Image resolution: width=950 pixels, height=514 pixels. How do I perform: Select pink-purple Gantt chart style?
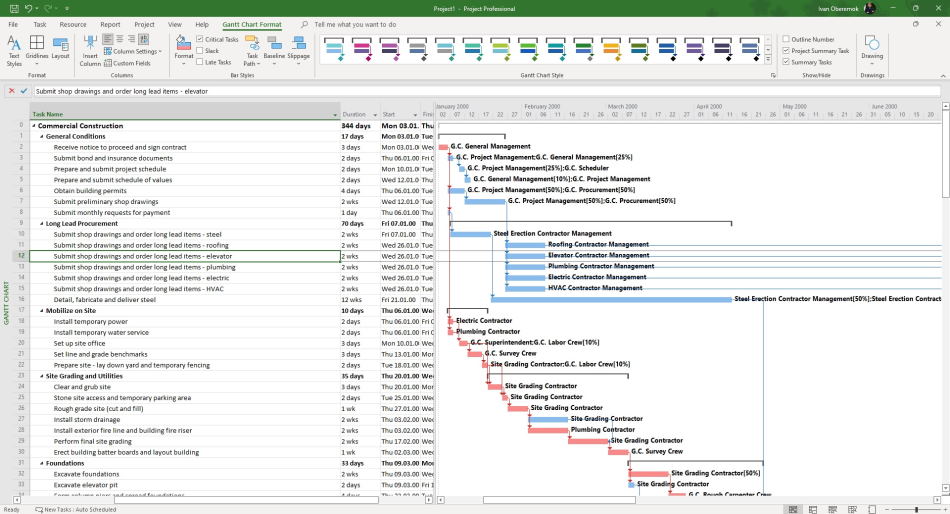(362, 50)
